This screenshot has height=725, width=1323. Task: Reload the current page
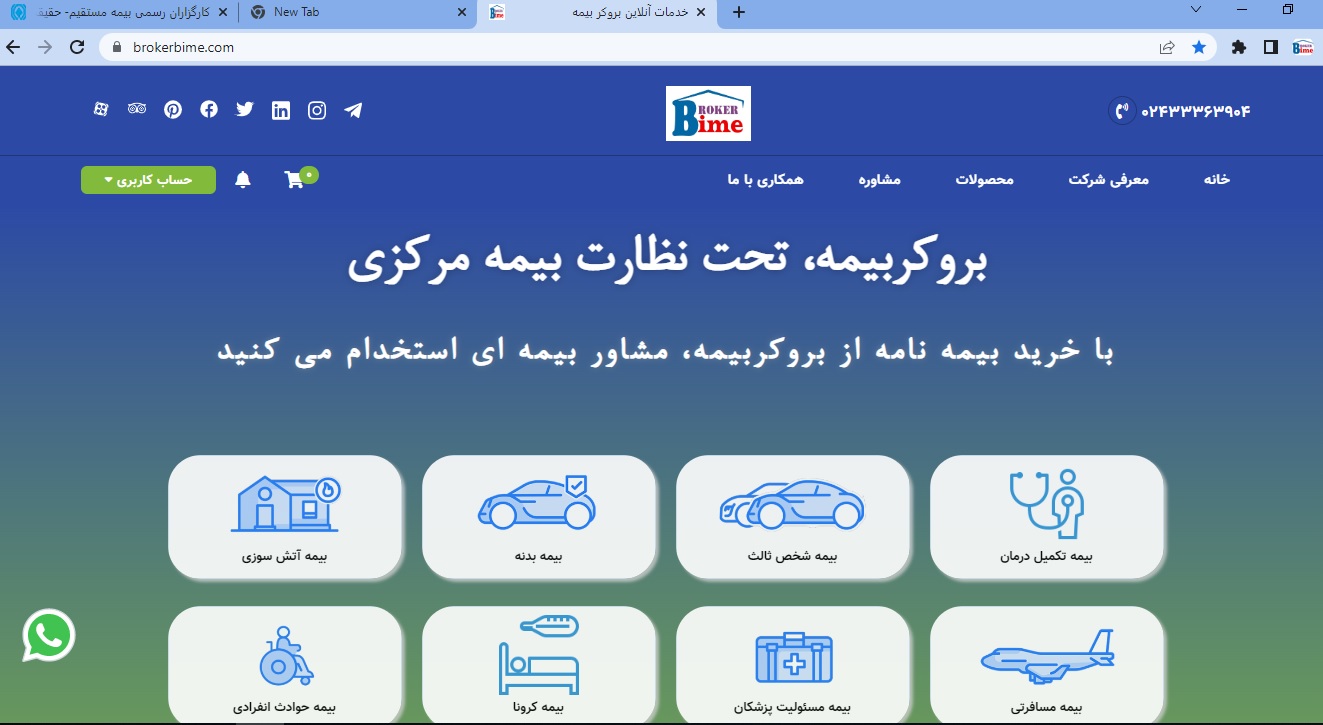[77, 47]
